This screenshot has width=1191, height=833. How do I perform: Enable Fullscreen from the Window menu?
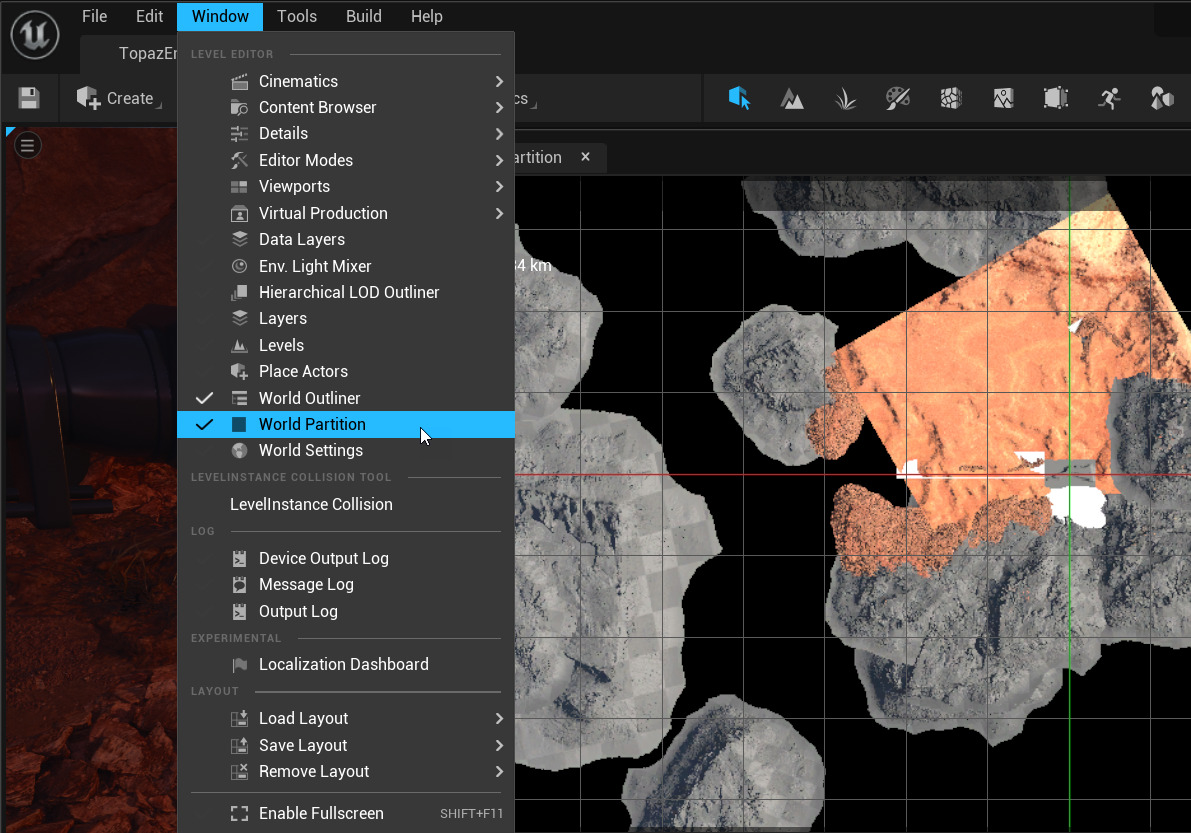321,813
